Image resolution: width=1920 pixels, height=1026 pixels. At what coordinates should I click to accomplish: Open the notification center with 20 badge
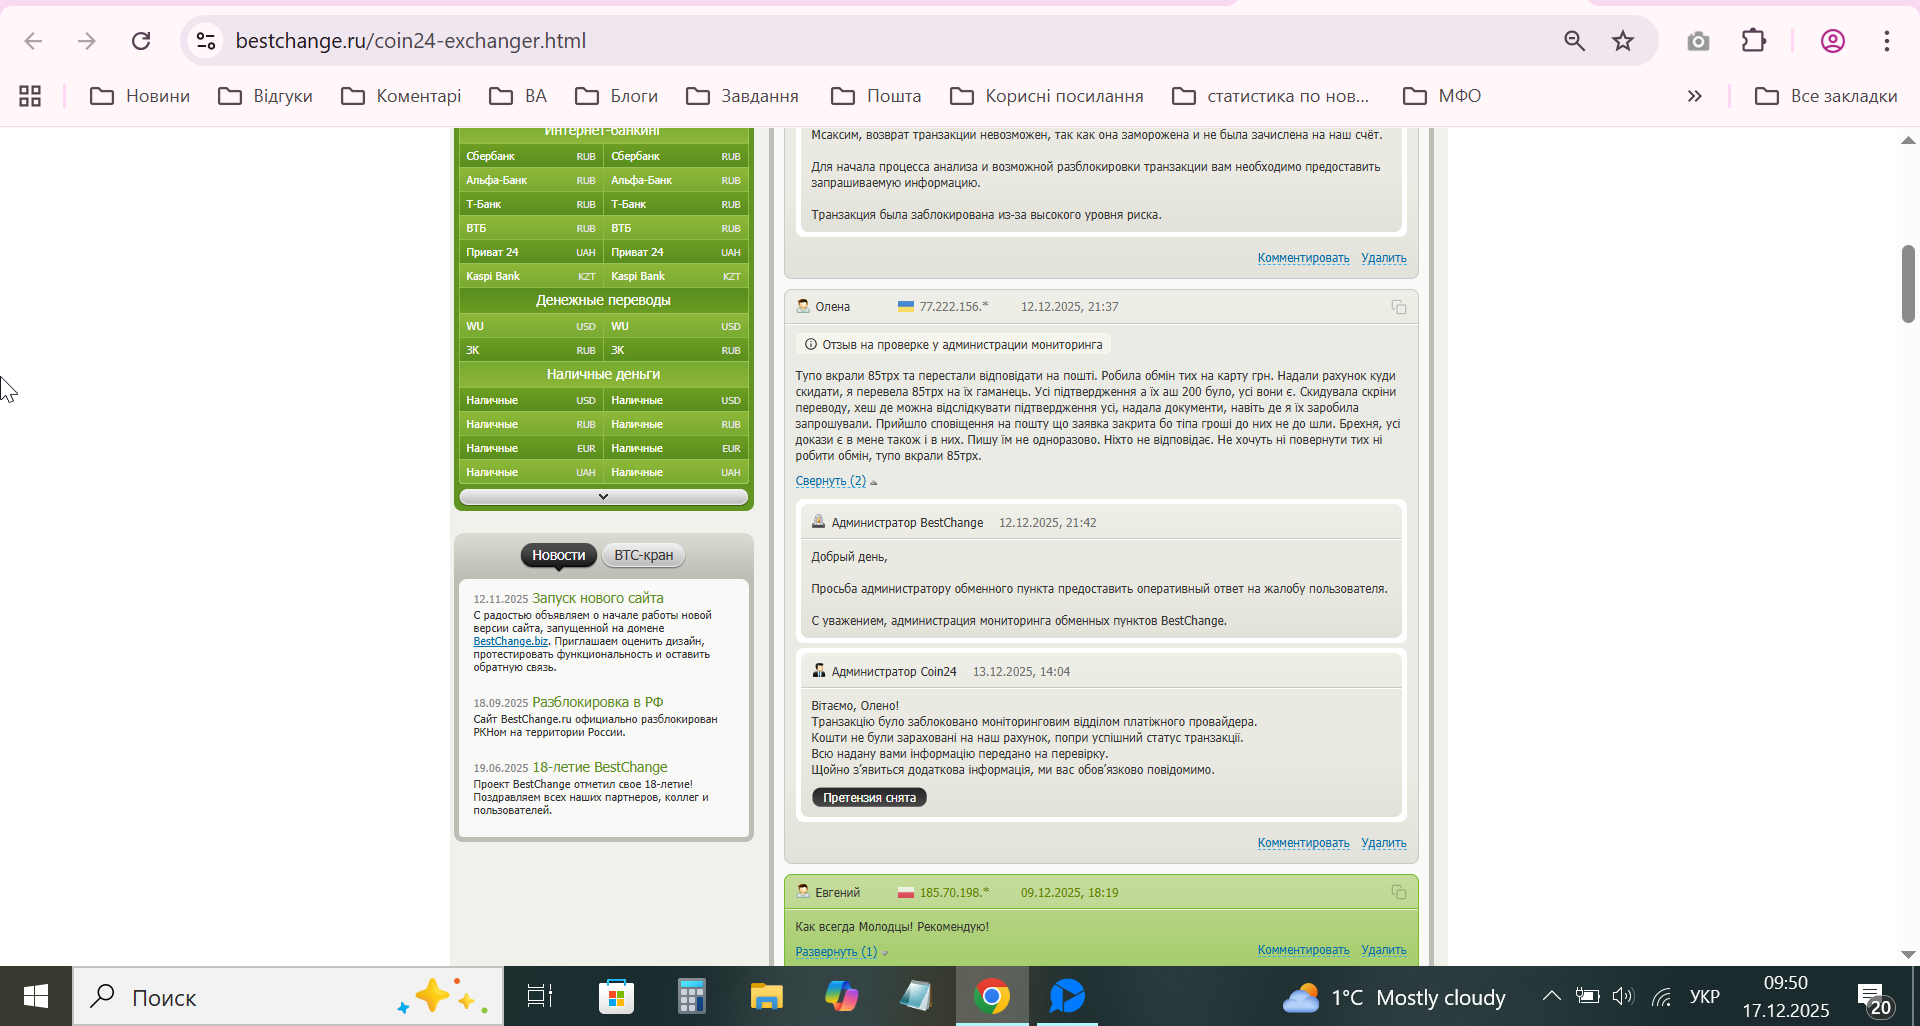[x=1874, y=999]
